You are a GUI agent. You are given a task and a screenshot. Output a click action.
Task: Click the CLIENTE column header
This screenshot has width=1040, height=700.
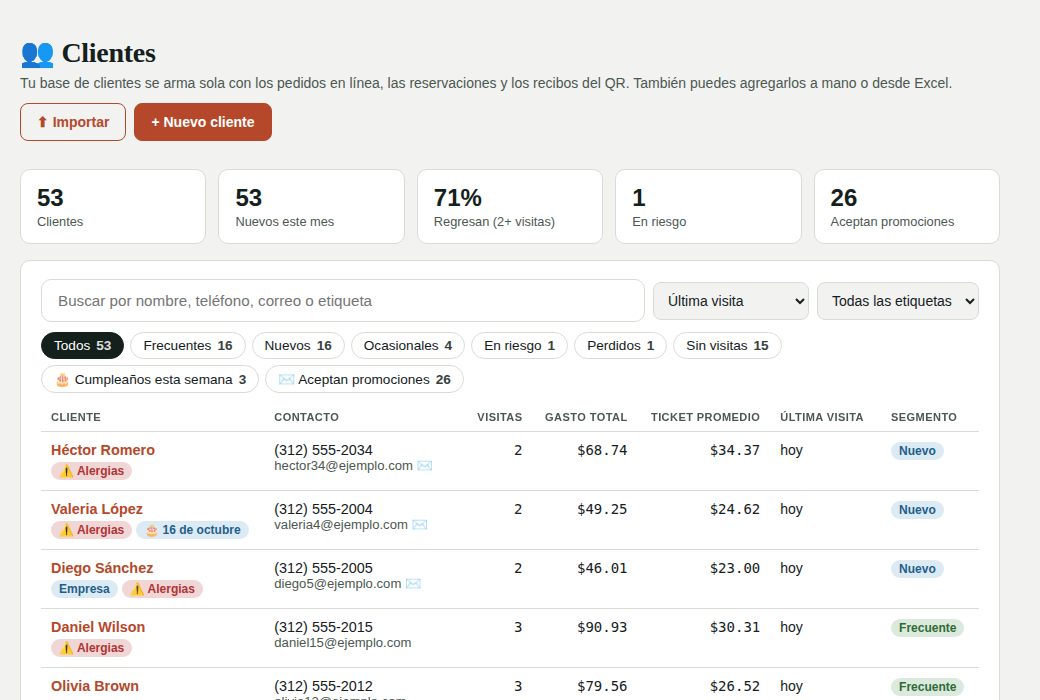[76, 417]
